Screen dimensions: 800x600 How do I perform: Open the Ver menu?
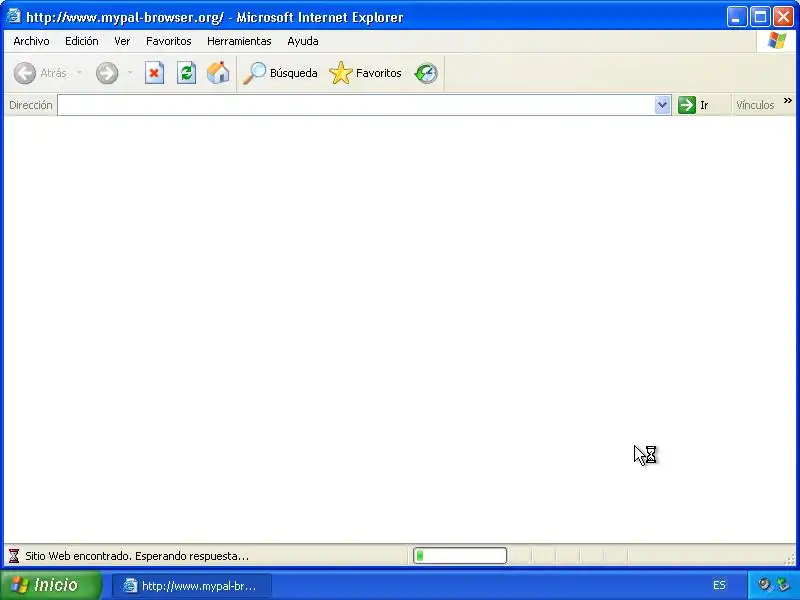[122, 41]
